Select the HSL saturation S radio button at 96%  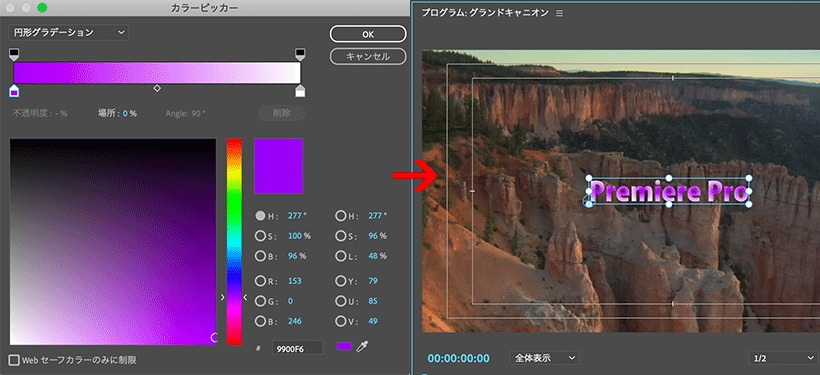[x=340, y=236]
